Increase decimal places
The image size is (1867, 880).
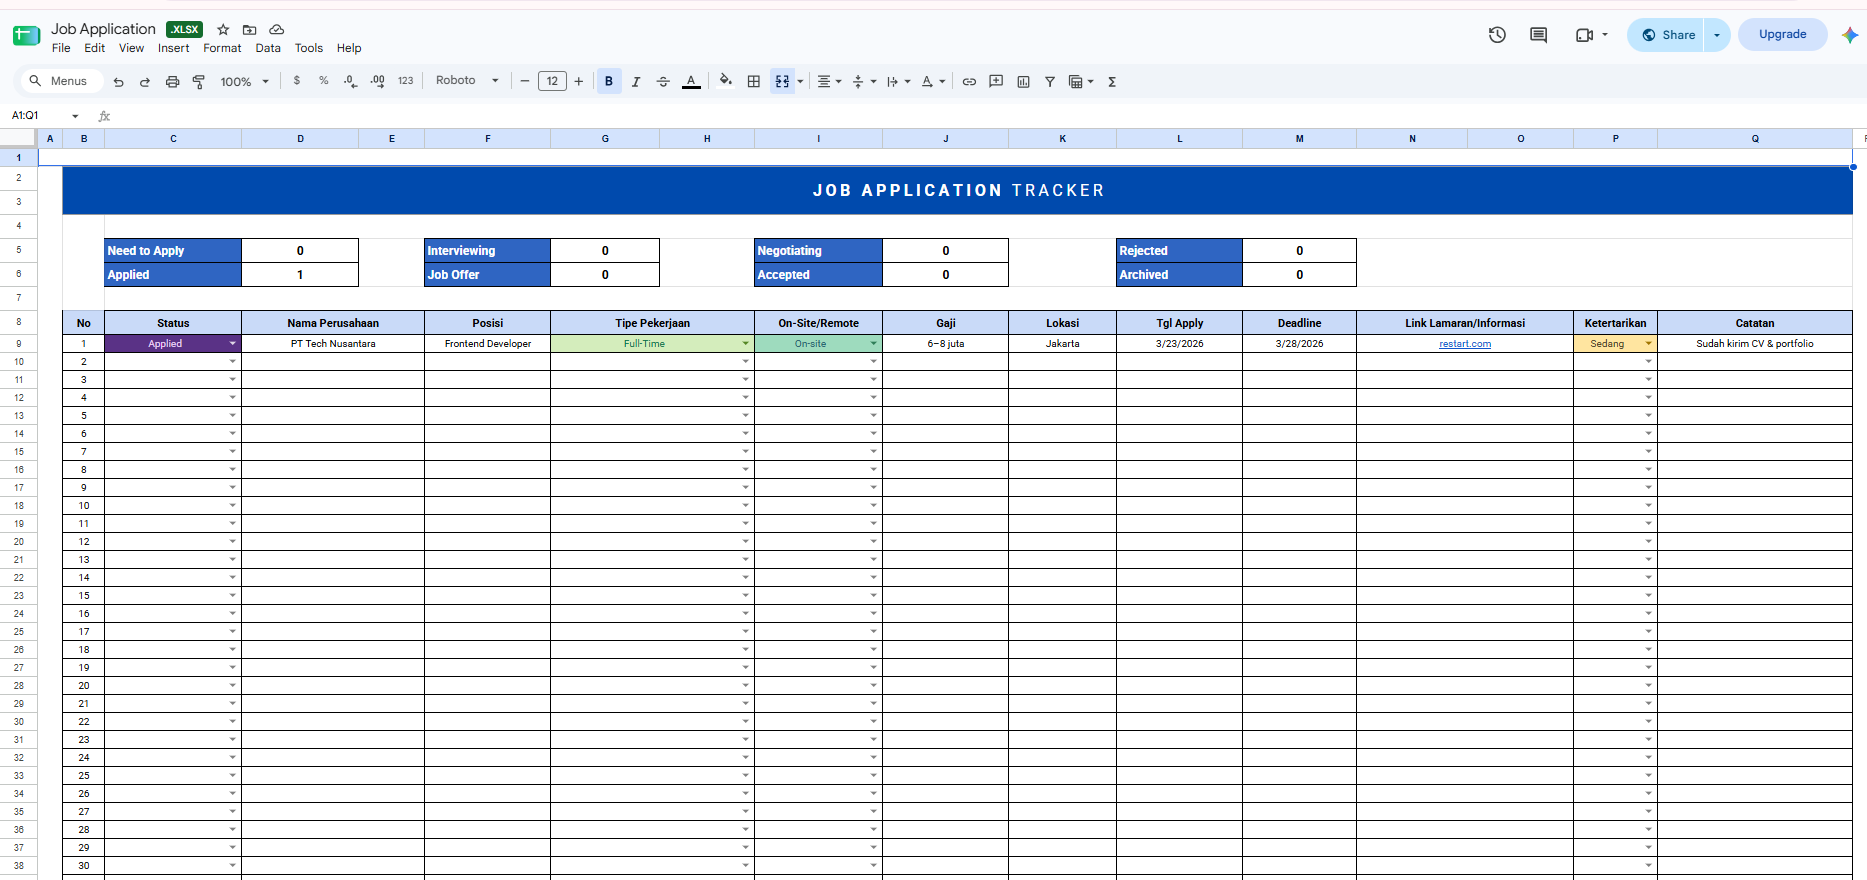377,81
